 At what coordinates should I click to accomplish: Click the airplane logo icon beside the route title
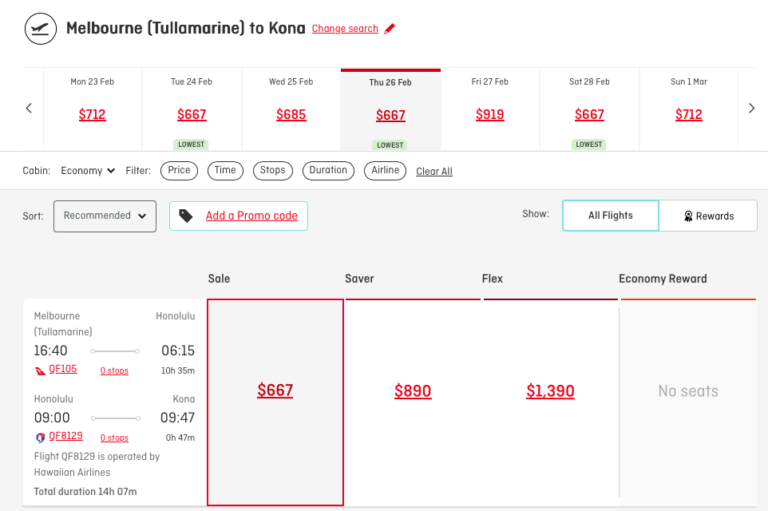click(x=40, y=29)
